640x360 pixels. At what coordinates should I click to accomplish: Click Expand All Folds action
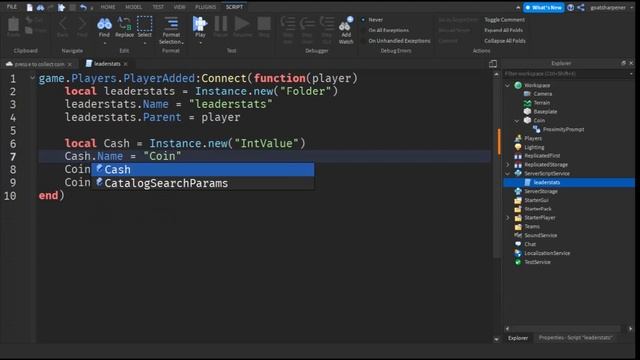coord(504,30)
